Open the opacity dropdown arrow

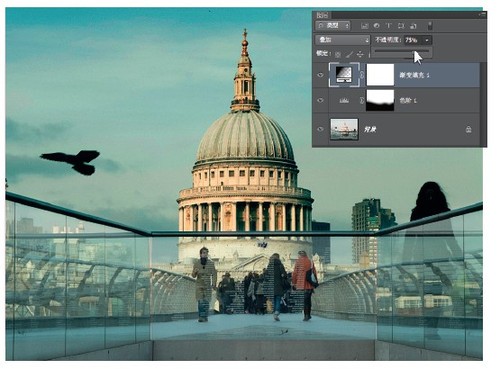[x=427, y=40]
